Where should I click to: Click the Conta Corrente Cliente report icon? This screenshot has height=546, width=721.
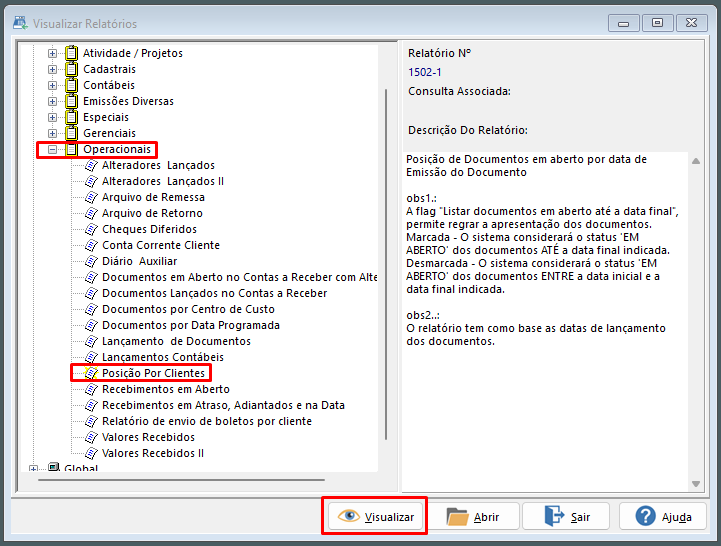pyautogui.click(x=92, y=245)
